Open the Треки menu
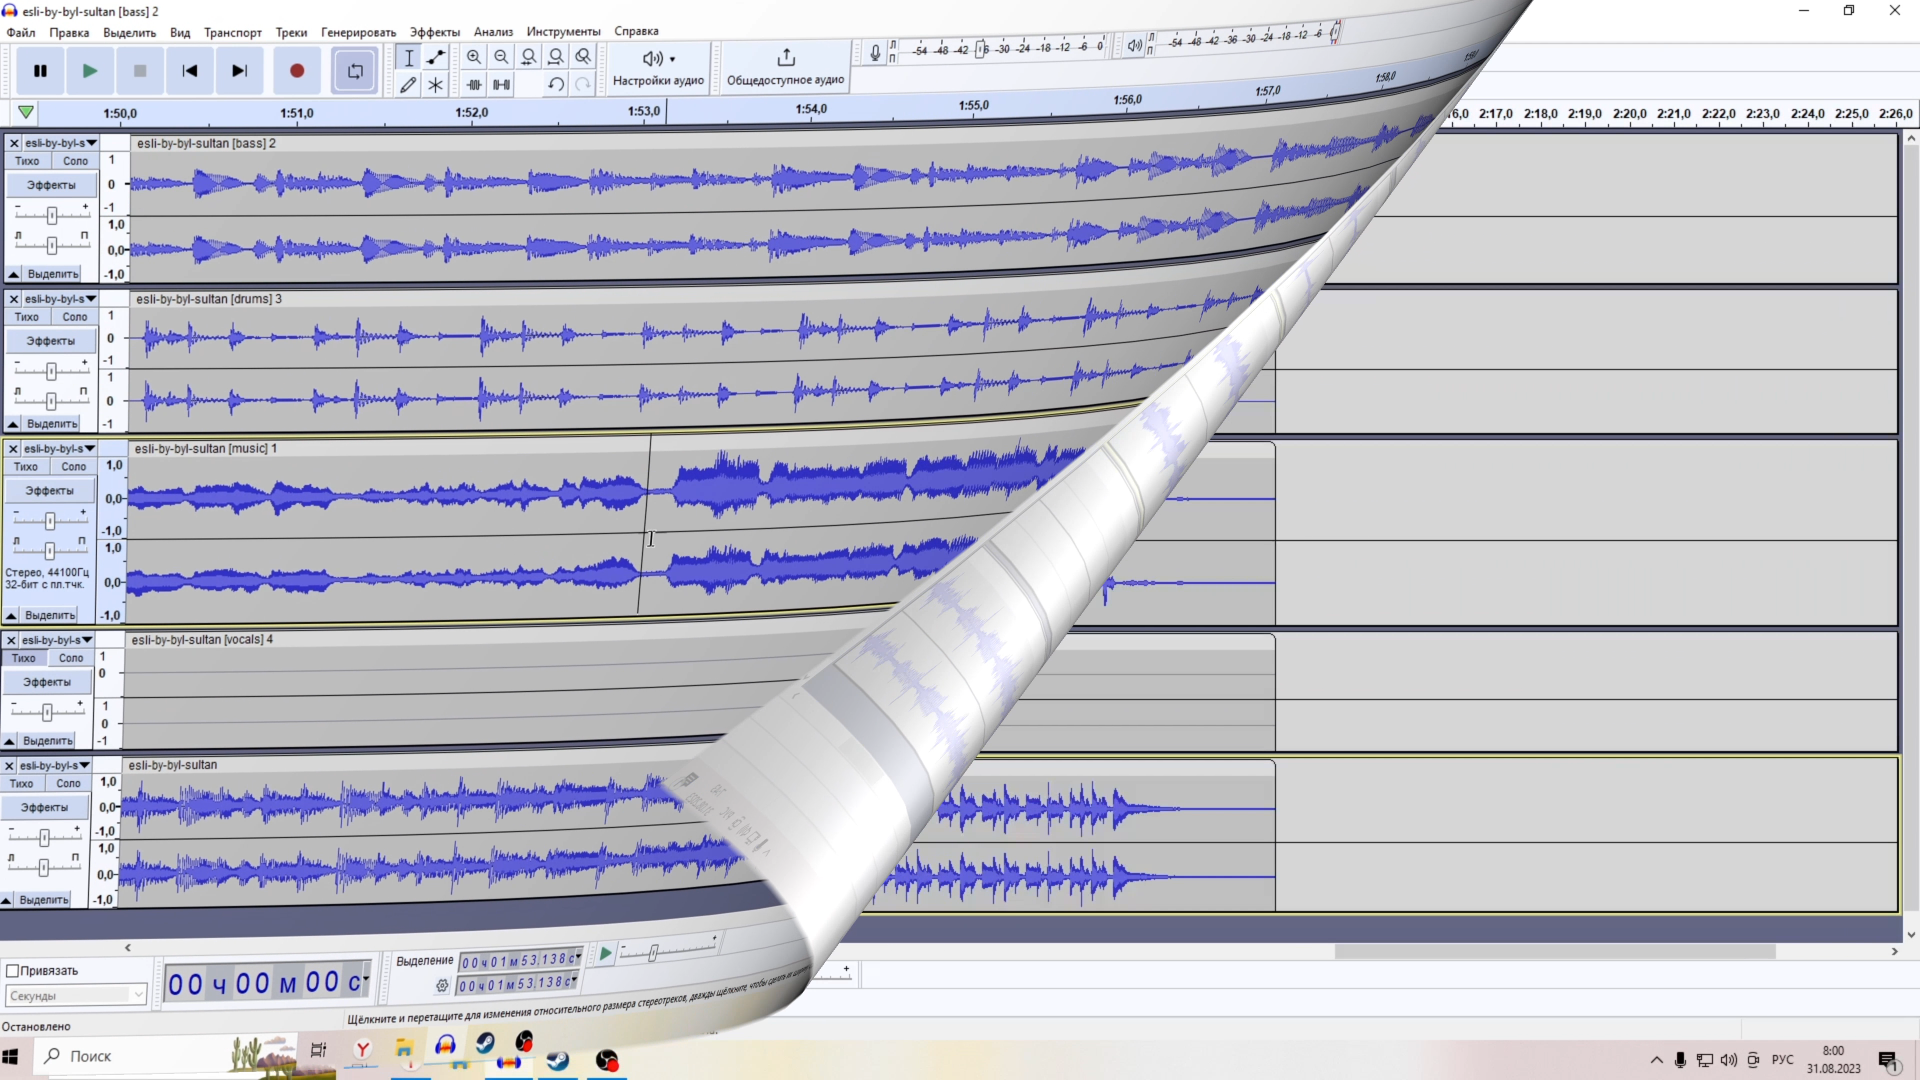This screenshot has height=1080, width=1920. pos(291,32)
